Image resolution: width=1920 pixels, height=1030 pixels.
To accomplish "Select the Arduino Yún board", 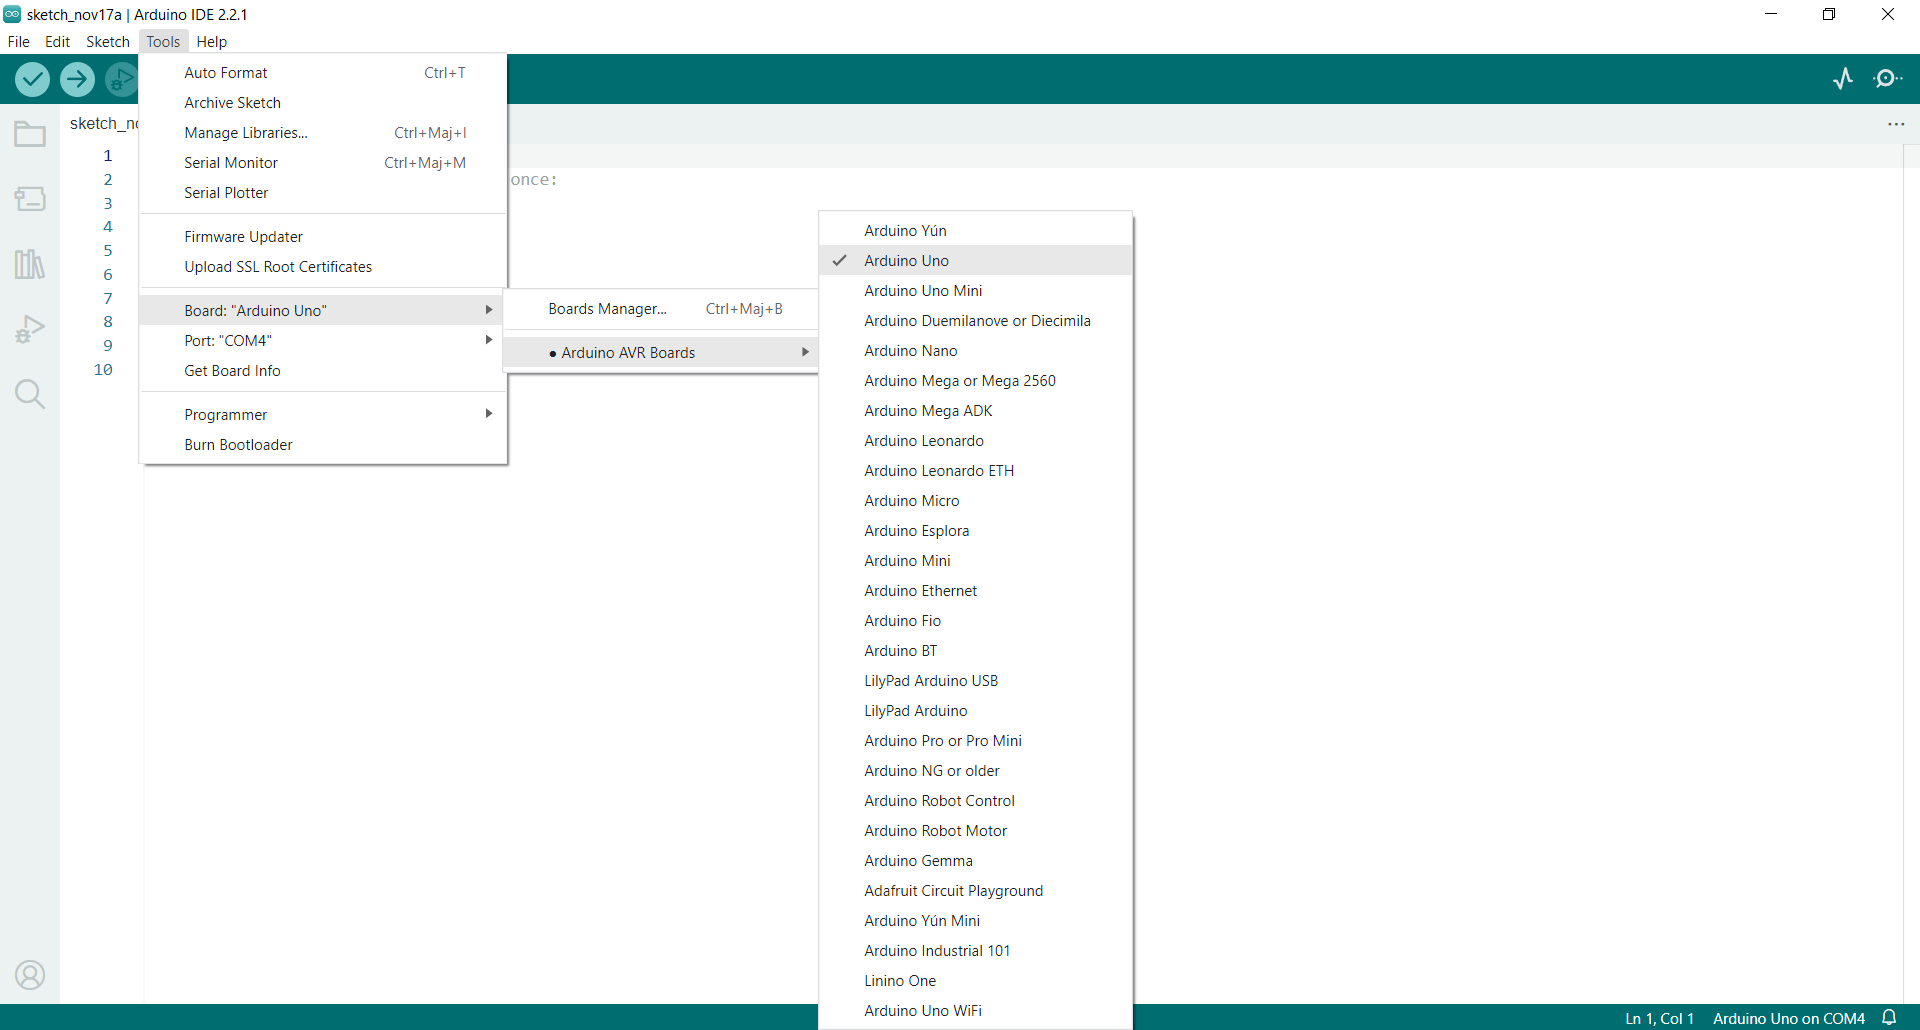I will pos(975,231).
